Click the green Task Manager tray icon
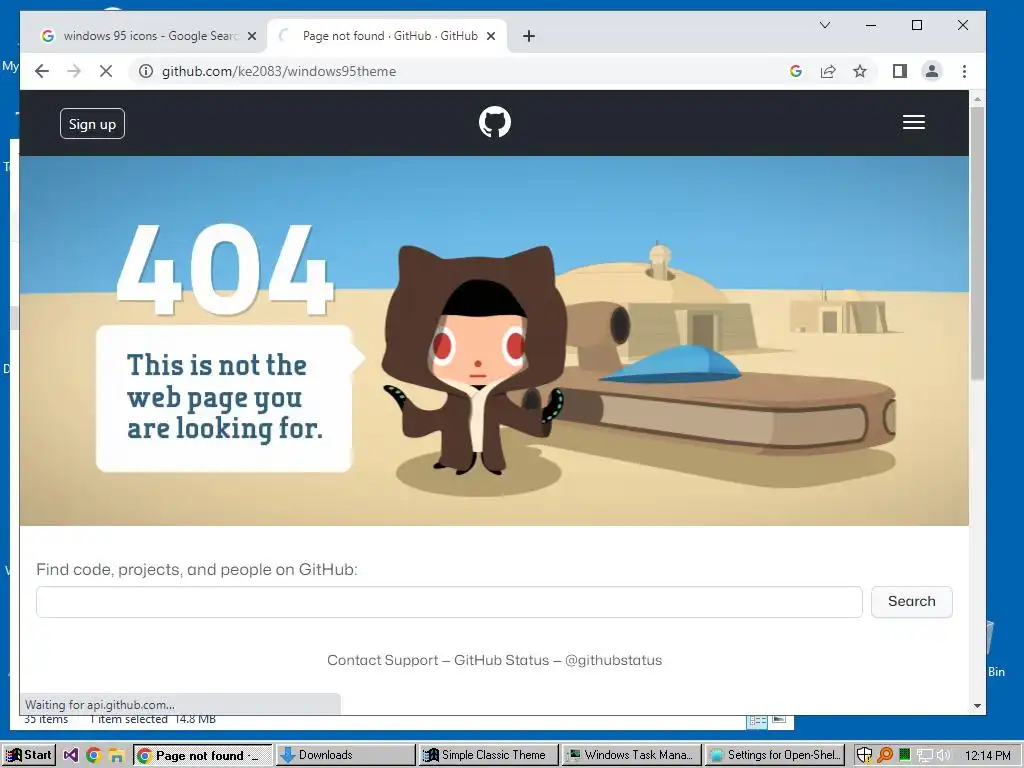The height and width of the screenshot is (768, 1024). pyautogui.click(x=904, y=755)
